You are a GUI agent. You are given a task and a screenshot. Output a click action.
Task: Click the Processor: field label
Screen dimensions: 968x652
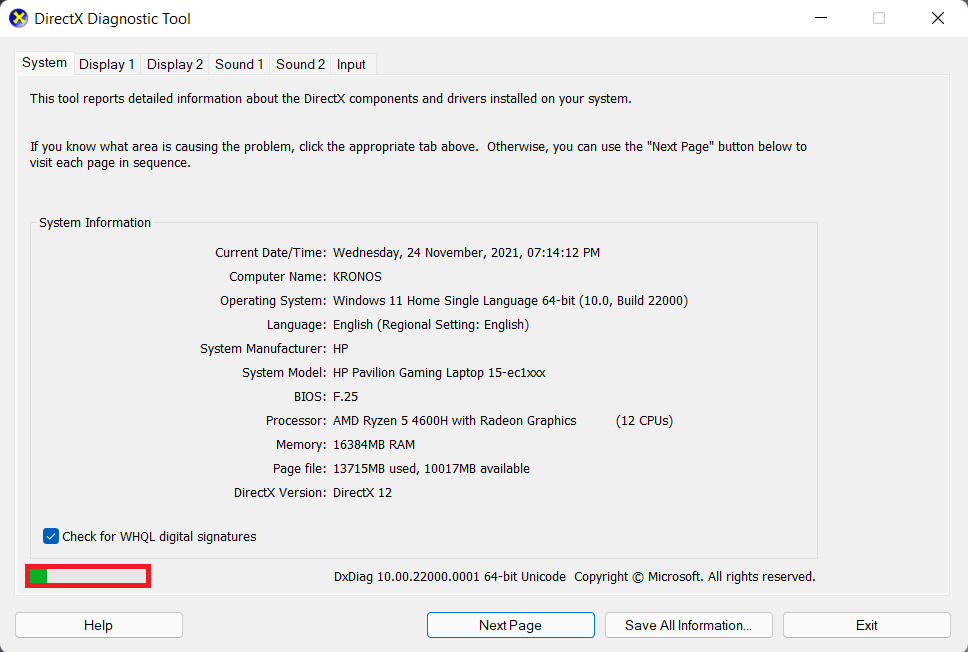(296, 420)
